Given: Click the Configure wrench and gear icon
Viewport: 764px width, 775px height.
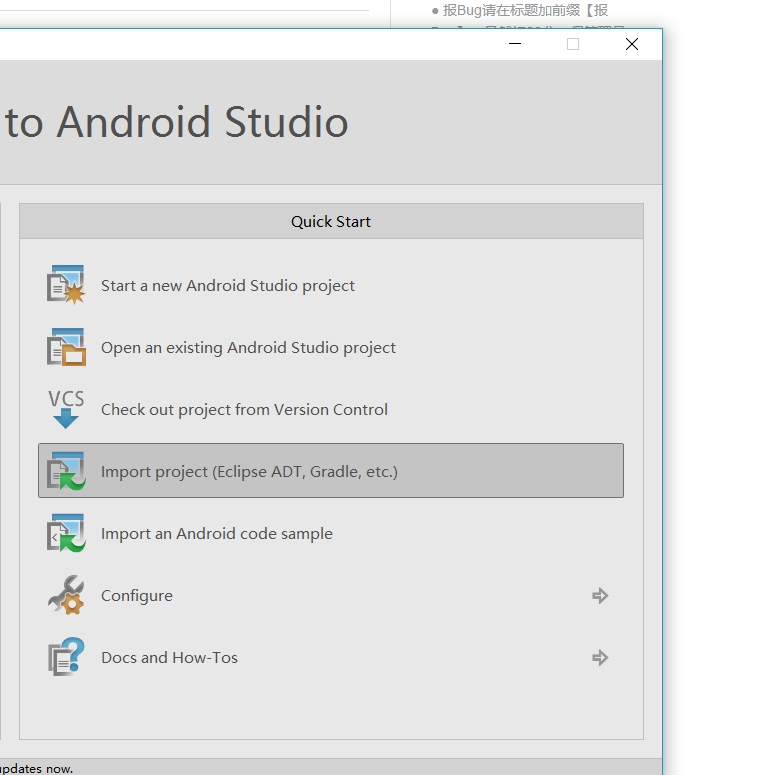Looking at the screenshot, I should click(x=66, y=595).
